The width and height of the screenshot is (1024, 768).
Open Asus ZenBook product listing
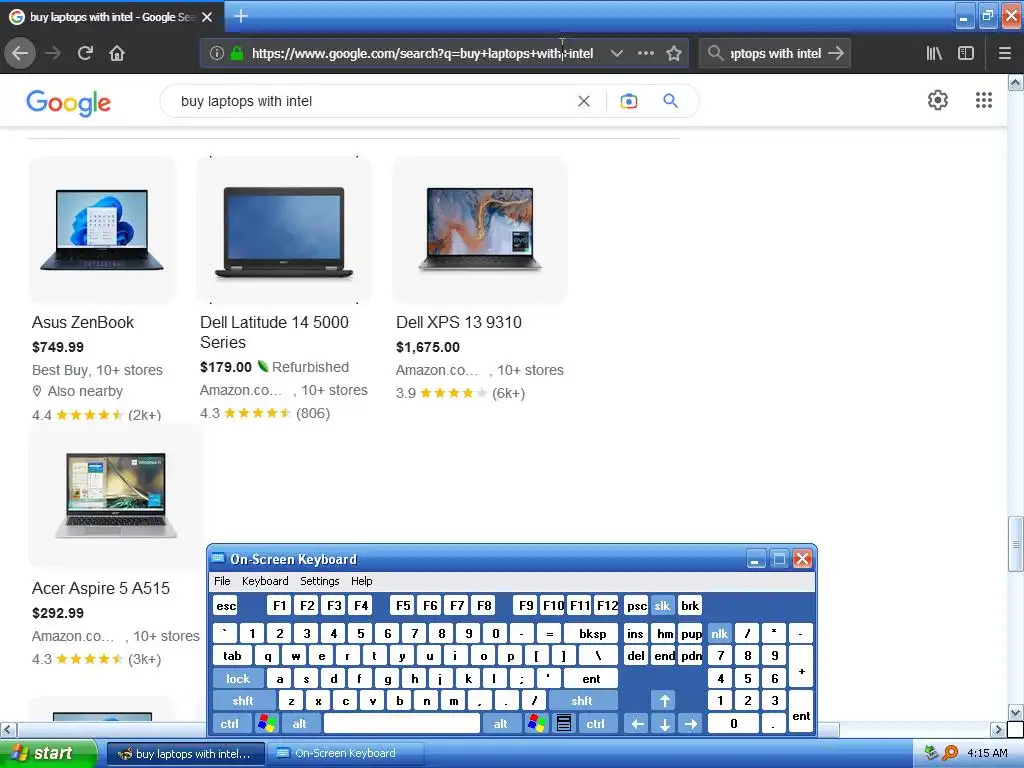83,322
